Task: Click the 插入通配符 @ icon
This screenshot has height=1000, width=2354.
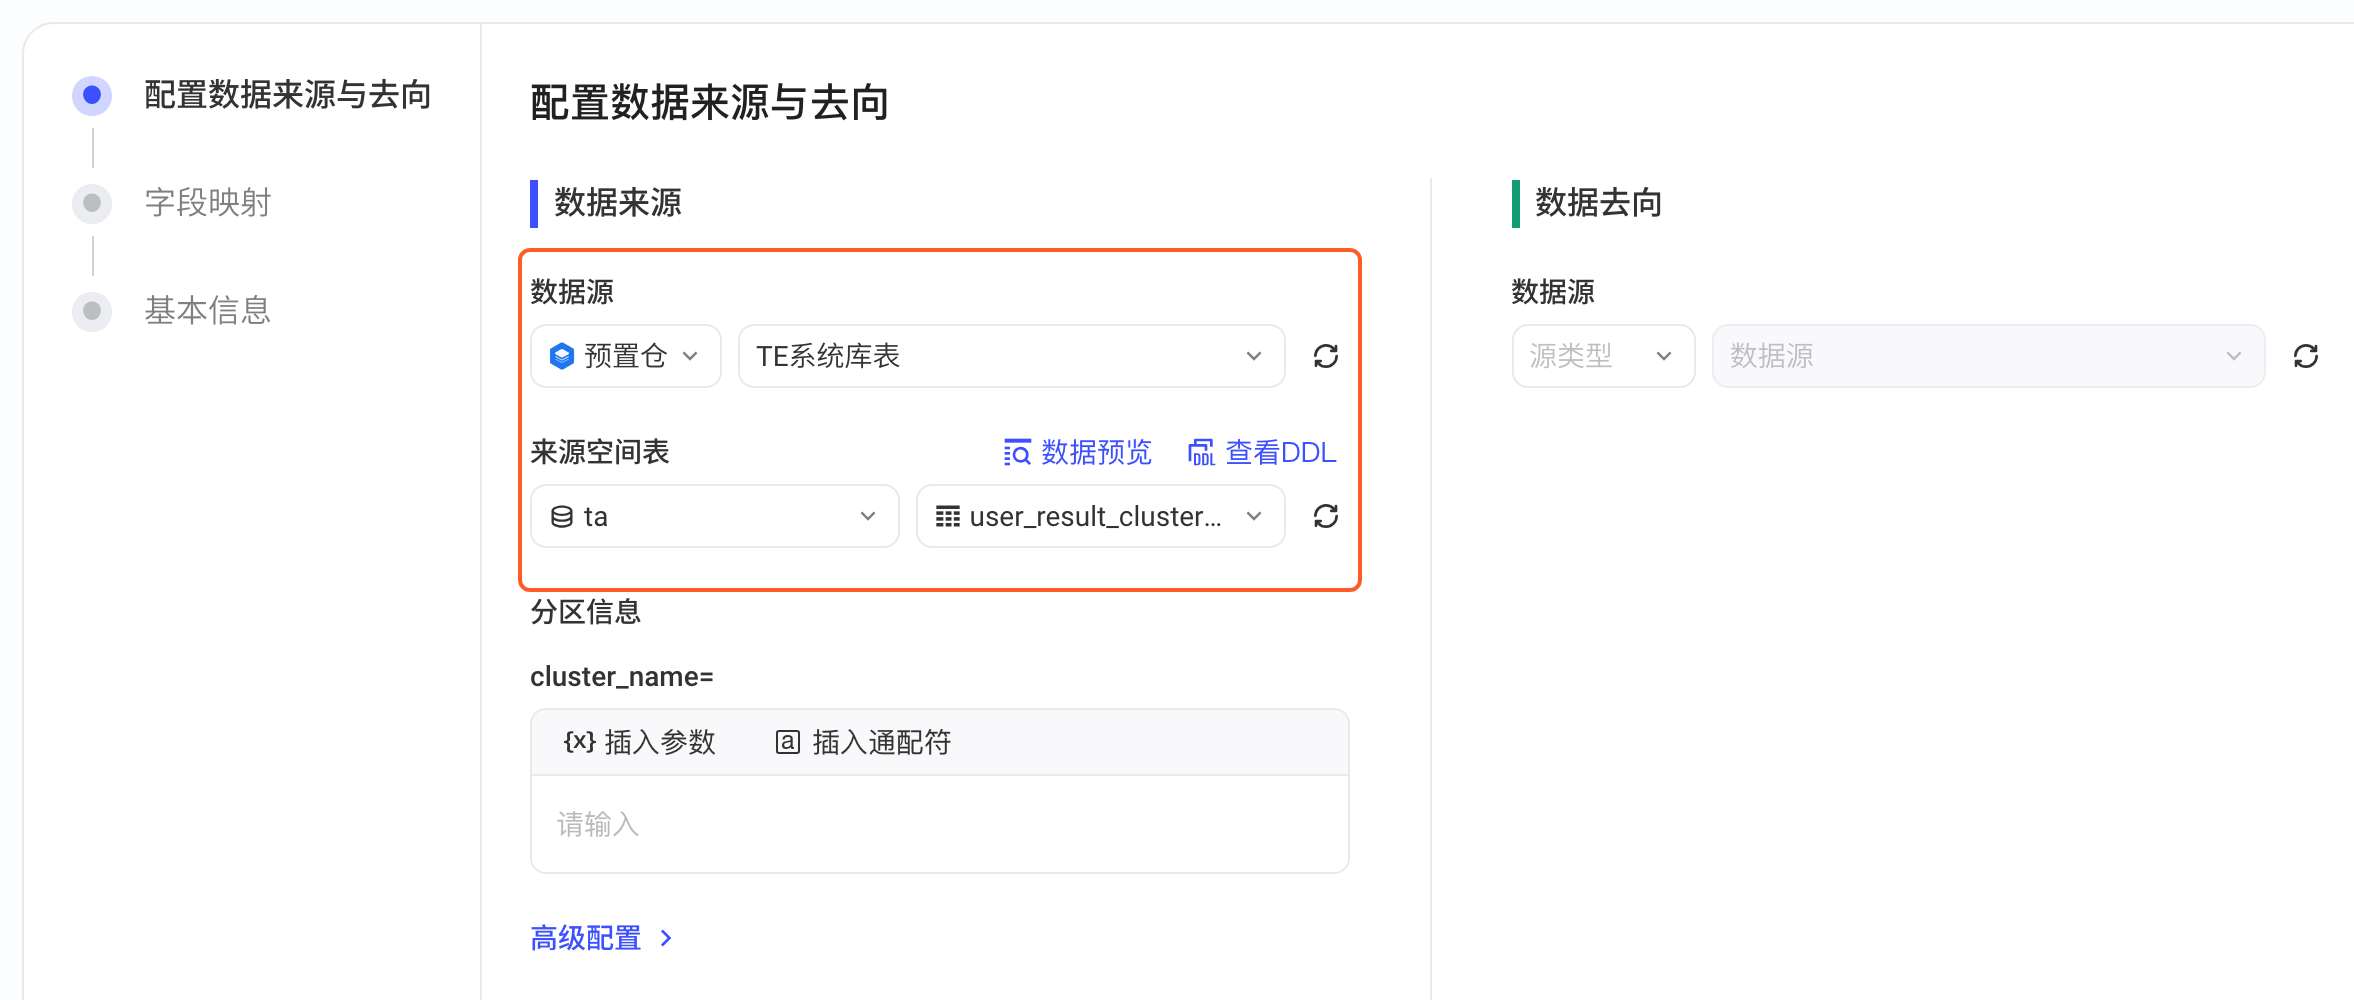Action: tap(788, 742)
